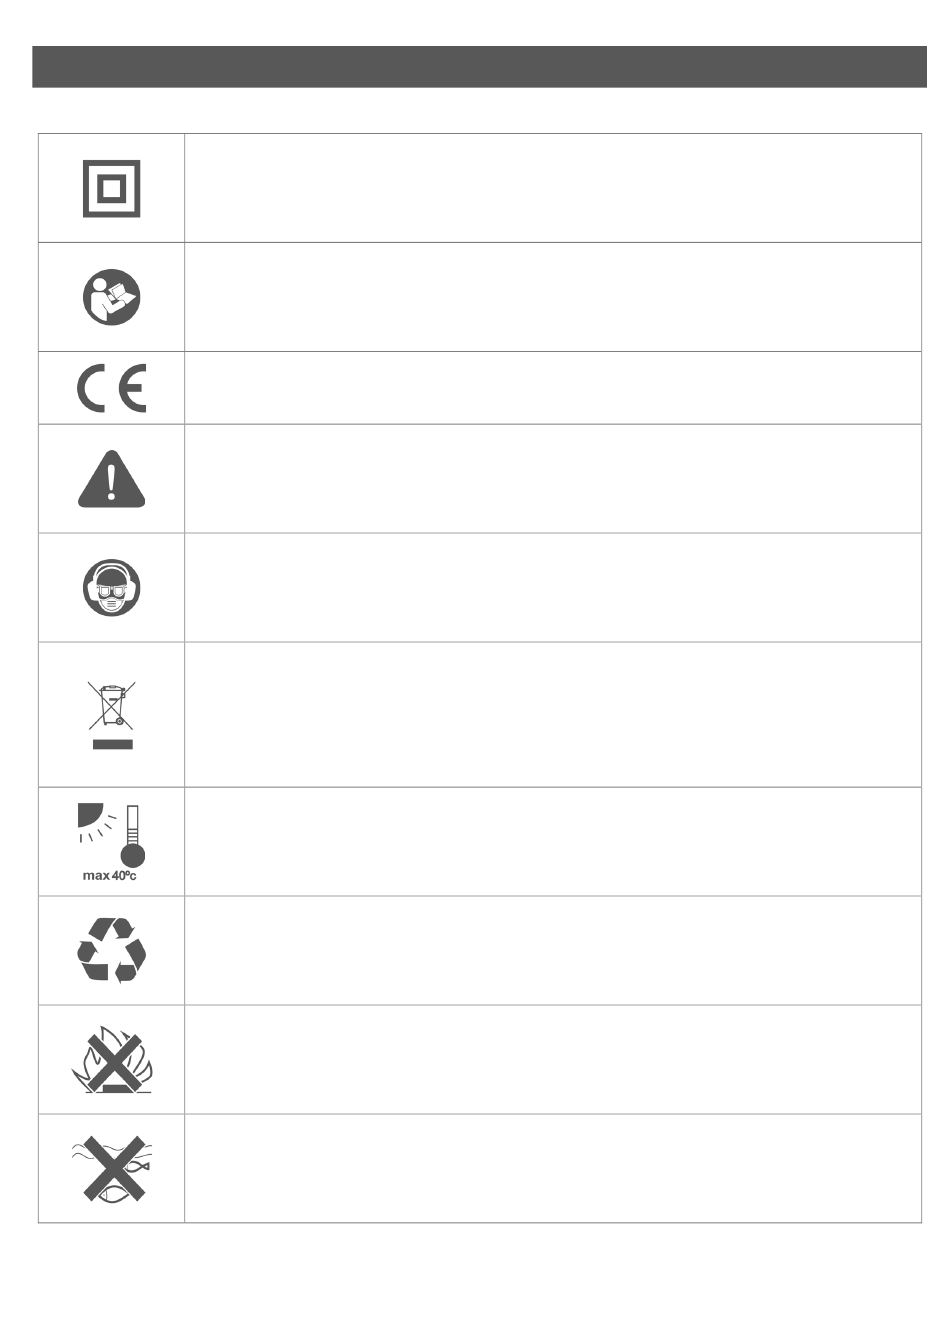Click the blank cell beside the protection gear icon
The width and height of the screenshot is (950, 1321).
(552, 588)
